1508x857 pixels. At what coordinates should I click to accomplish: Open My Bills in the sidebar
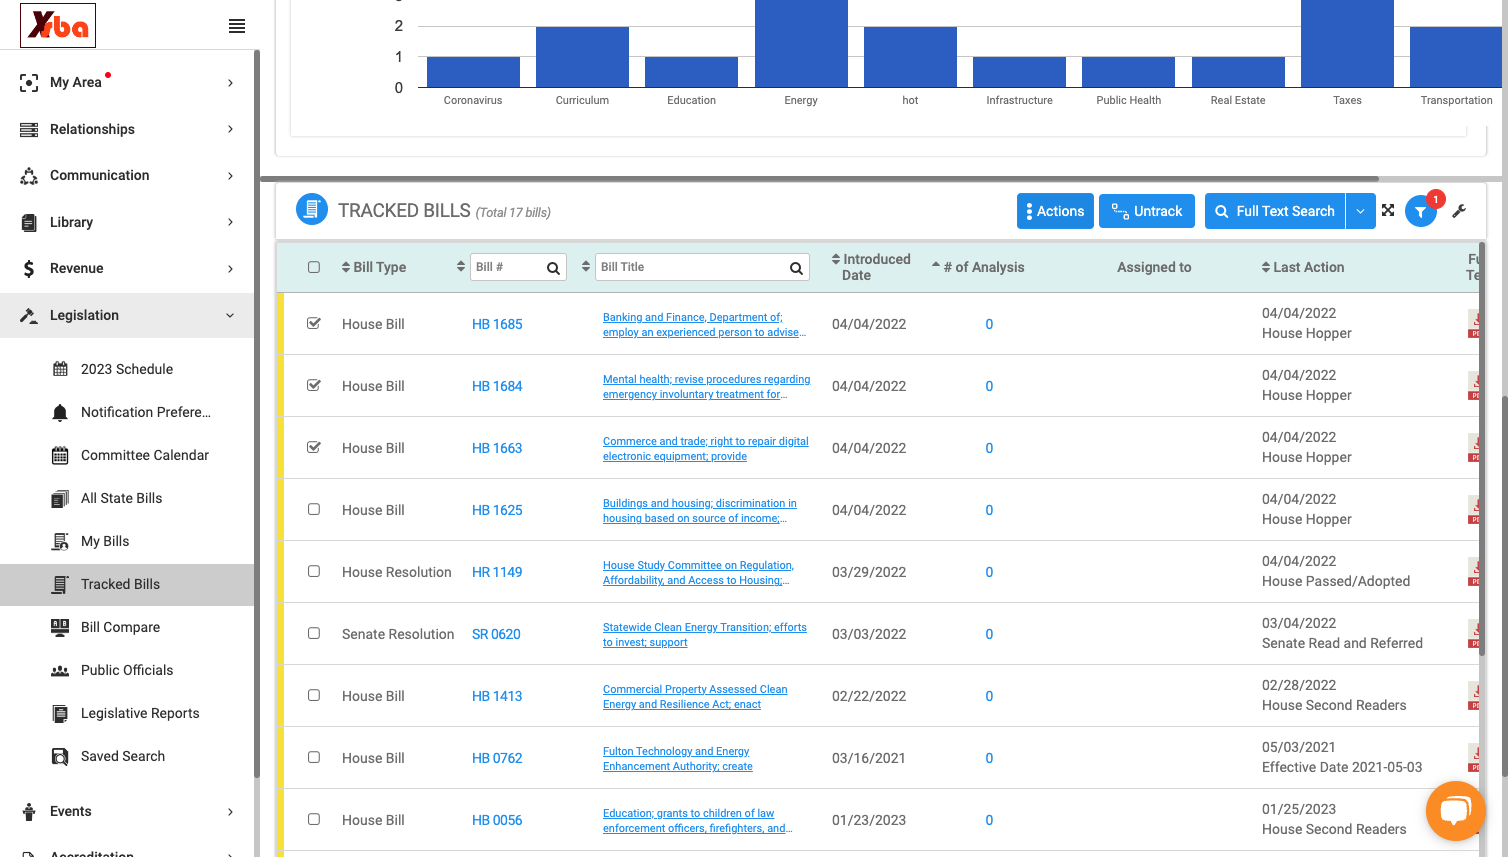[105, 541]
